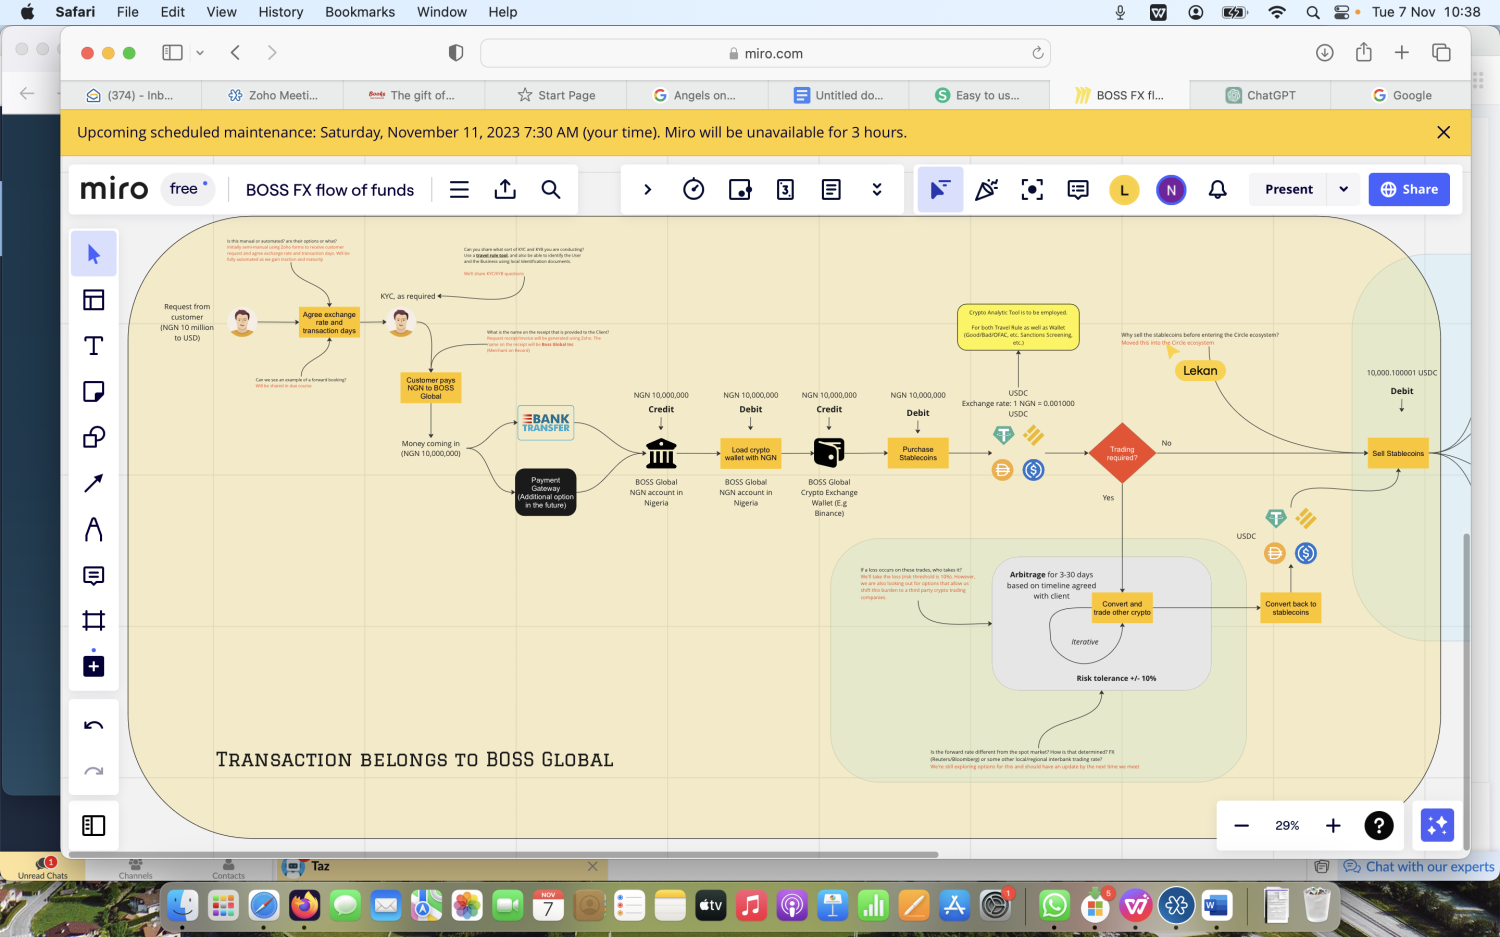Toggle the frames panel at bottom left
1500x937 pixels.
coord(94,825)
